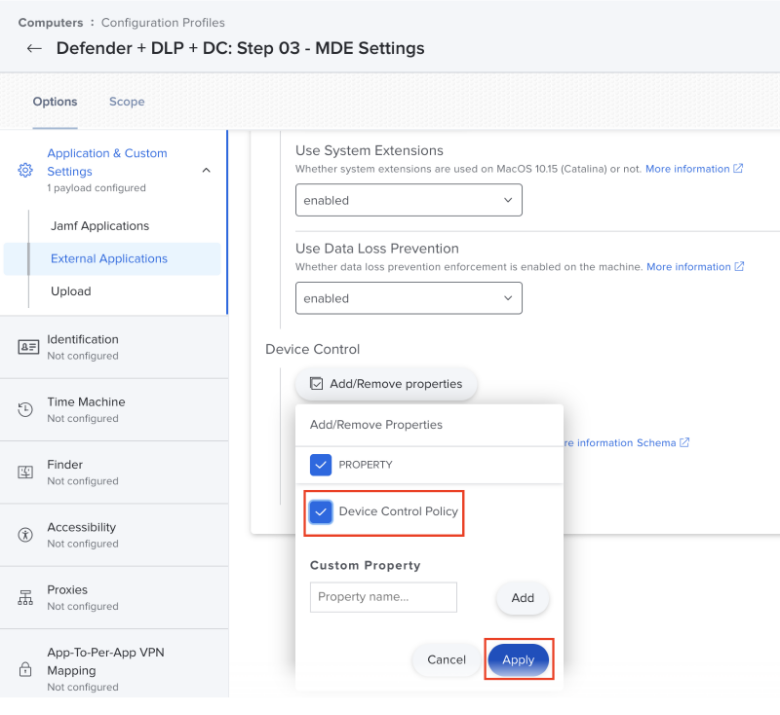Viewport: 780px width, 715px height.
Task: Open the Use Data Loss Prevention dropdown
Action: coord(408,298)
